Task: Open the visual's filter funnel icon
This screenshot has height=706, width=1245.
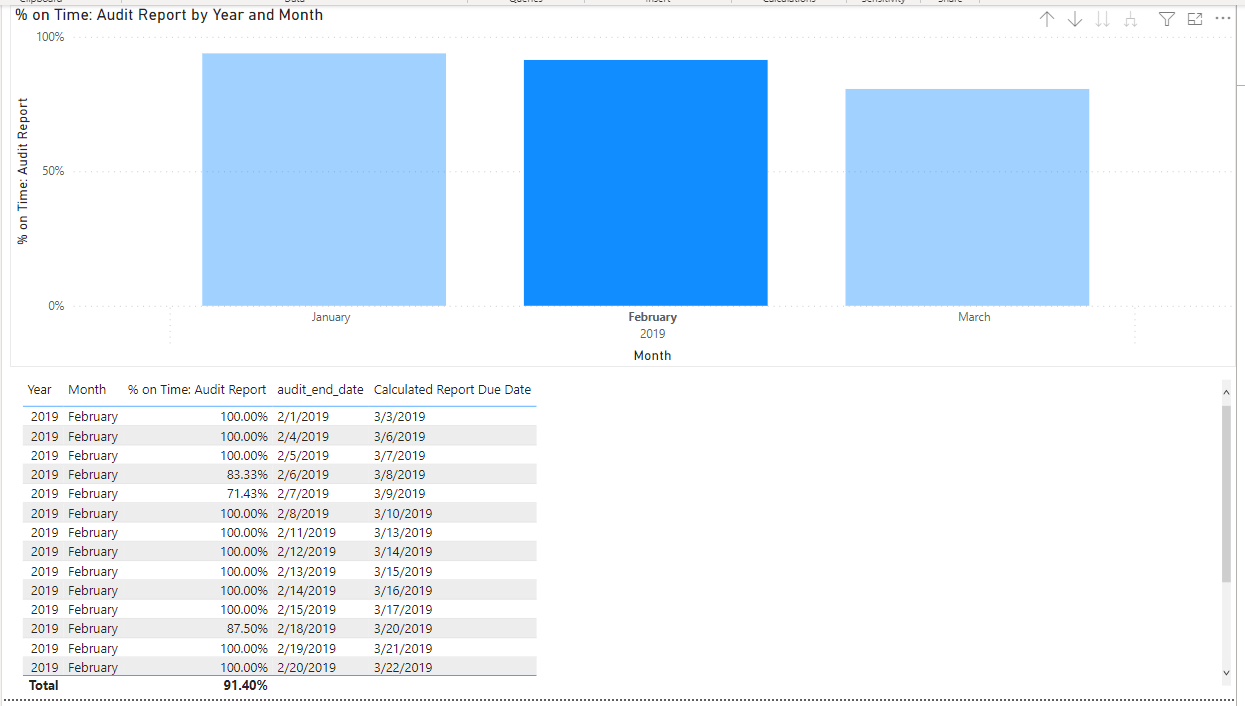Action: [1167, 19]
